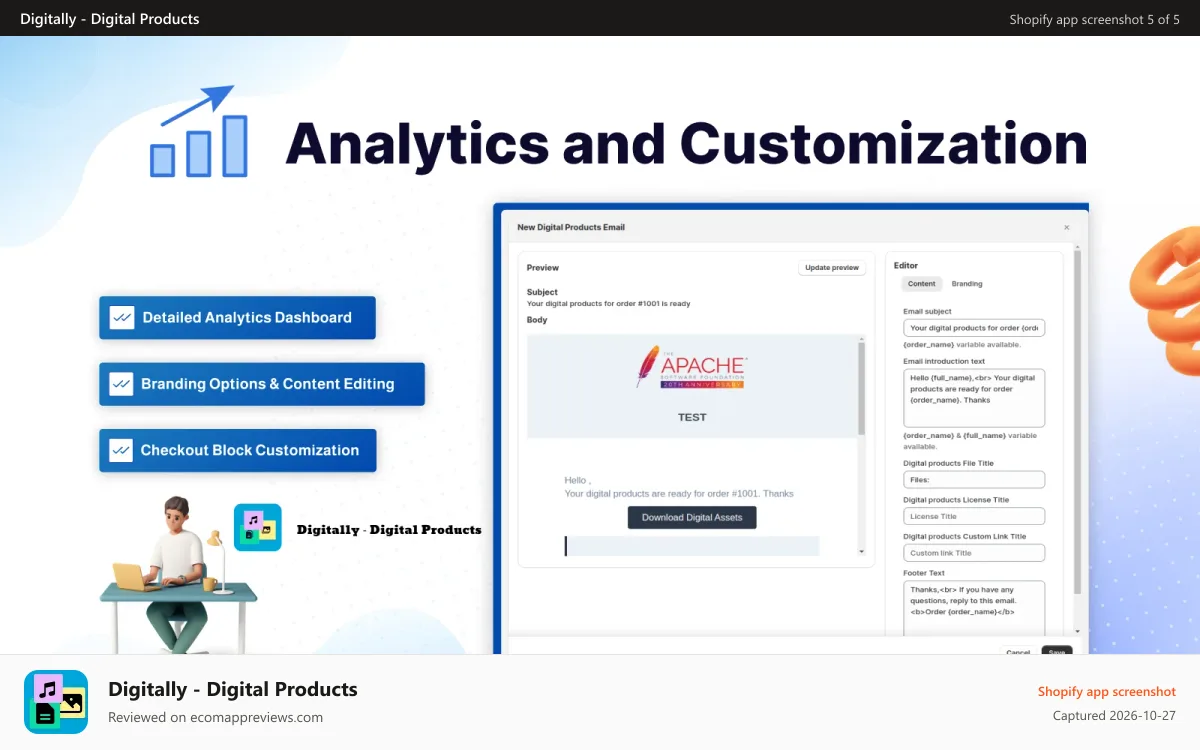Viewport: 1200px width, 750px height.
Task: Click 'Shopify app screenshot 5 of 5' text
Action: point(1095,19)
